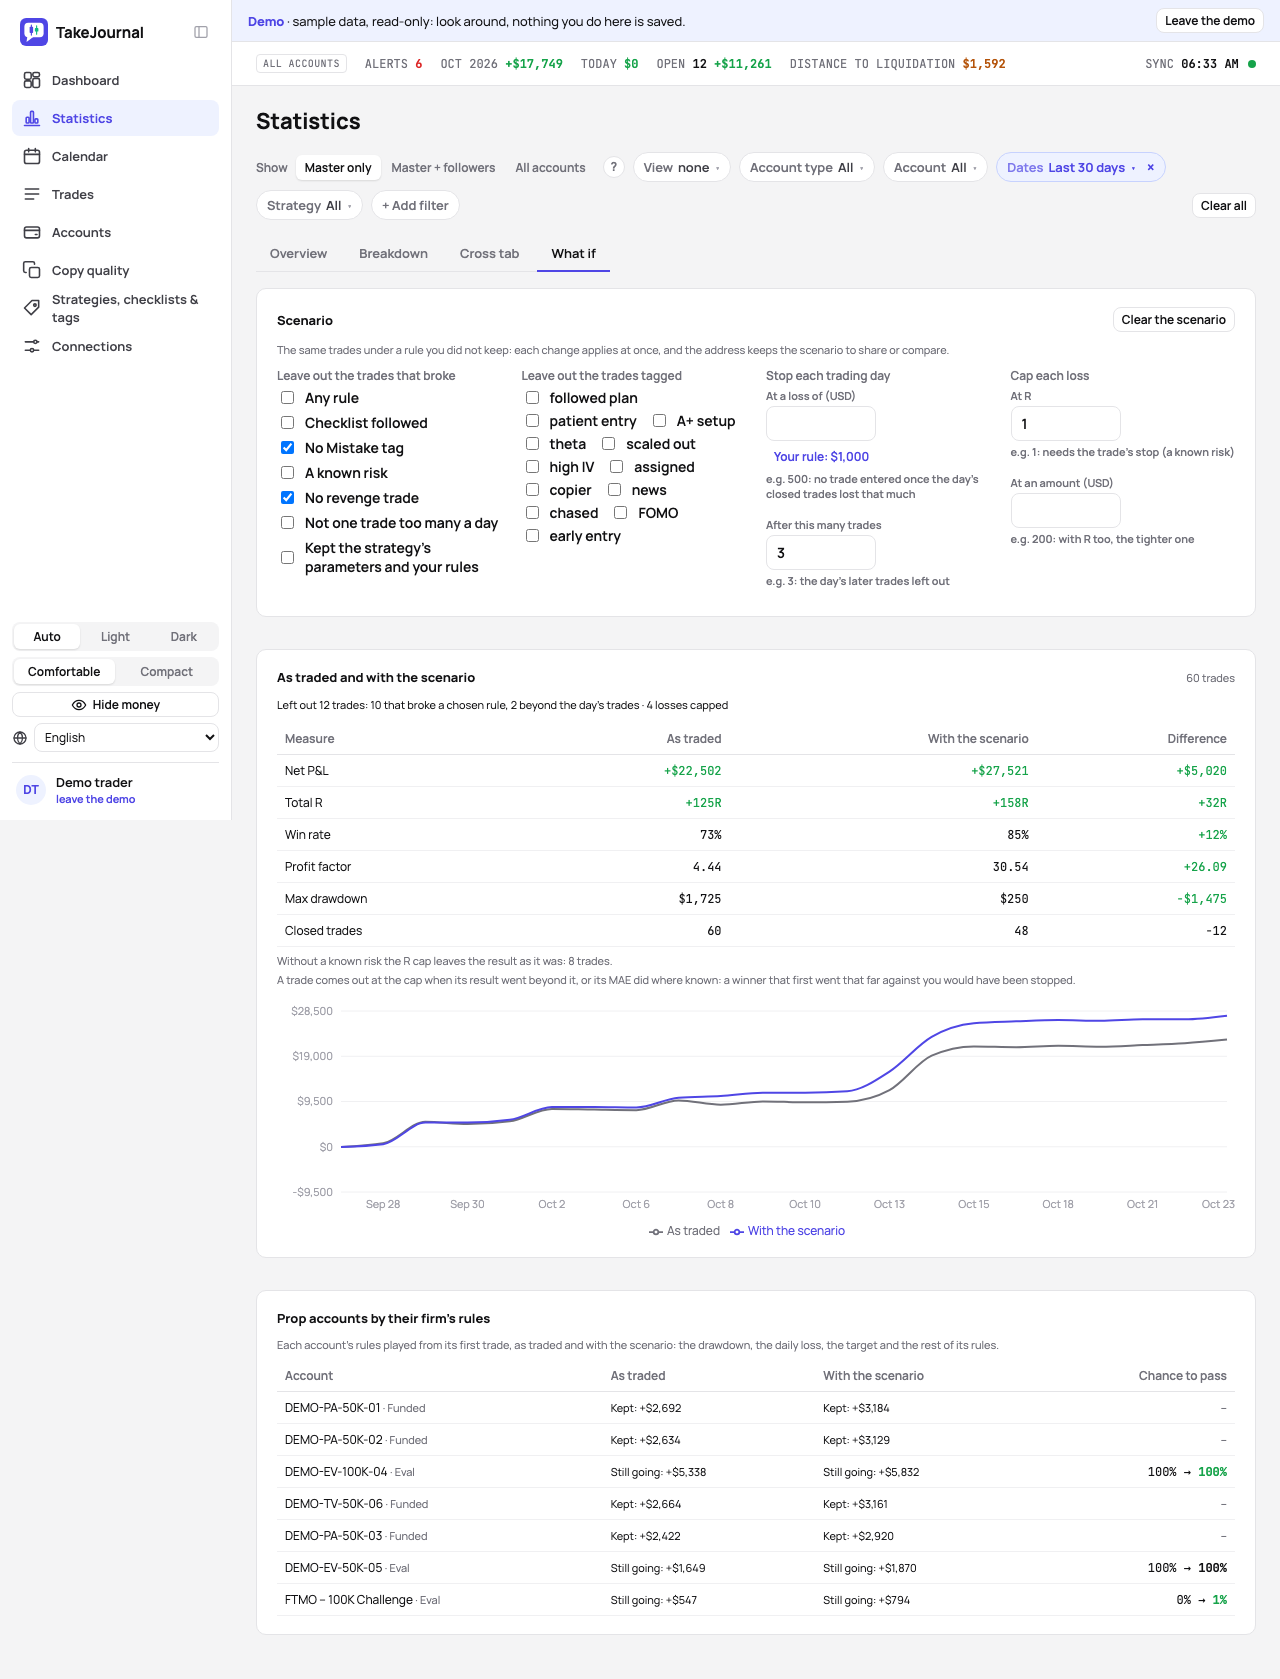This screenshot has height=1679, width=1280.
Task: Toggle With the scenario chart legend
Action: (x=788, y=1231)
